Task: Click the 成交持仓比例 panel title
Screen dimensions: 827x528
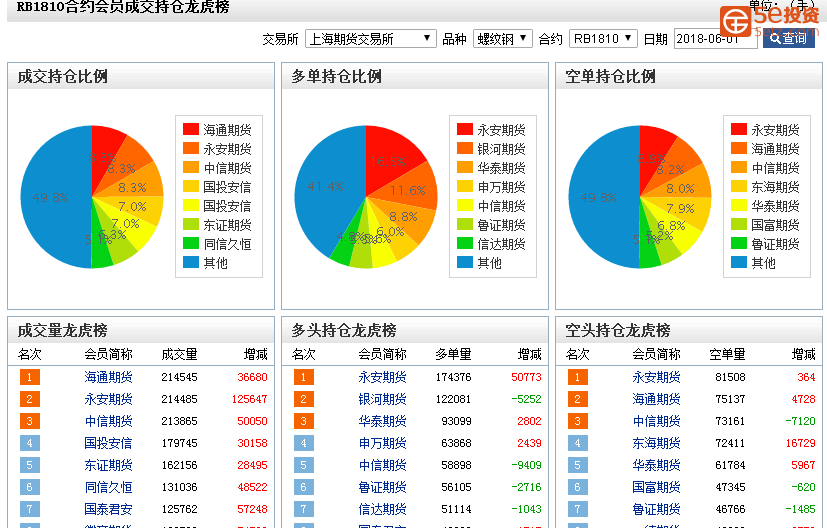Action: tap(63, 76)
